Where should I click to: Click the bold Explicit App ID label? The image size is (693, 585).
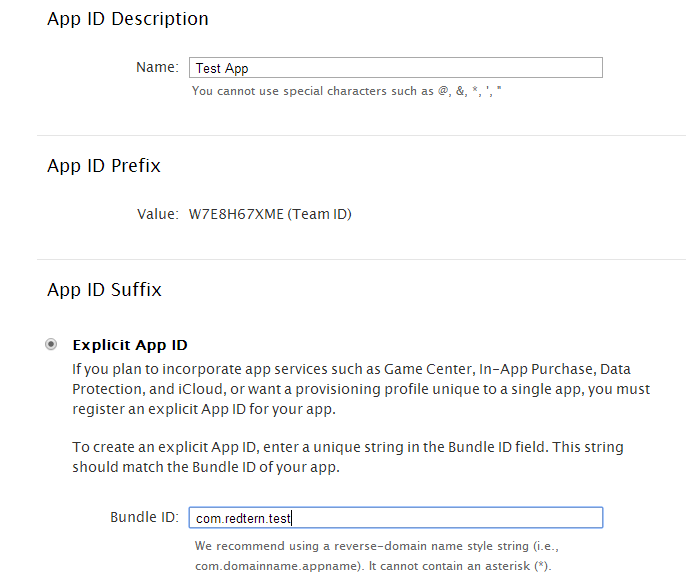(130, 345)
